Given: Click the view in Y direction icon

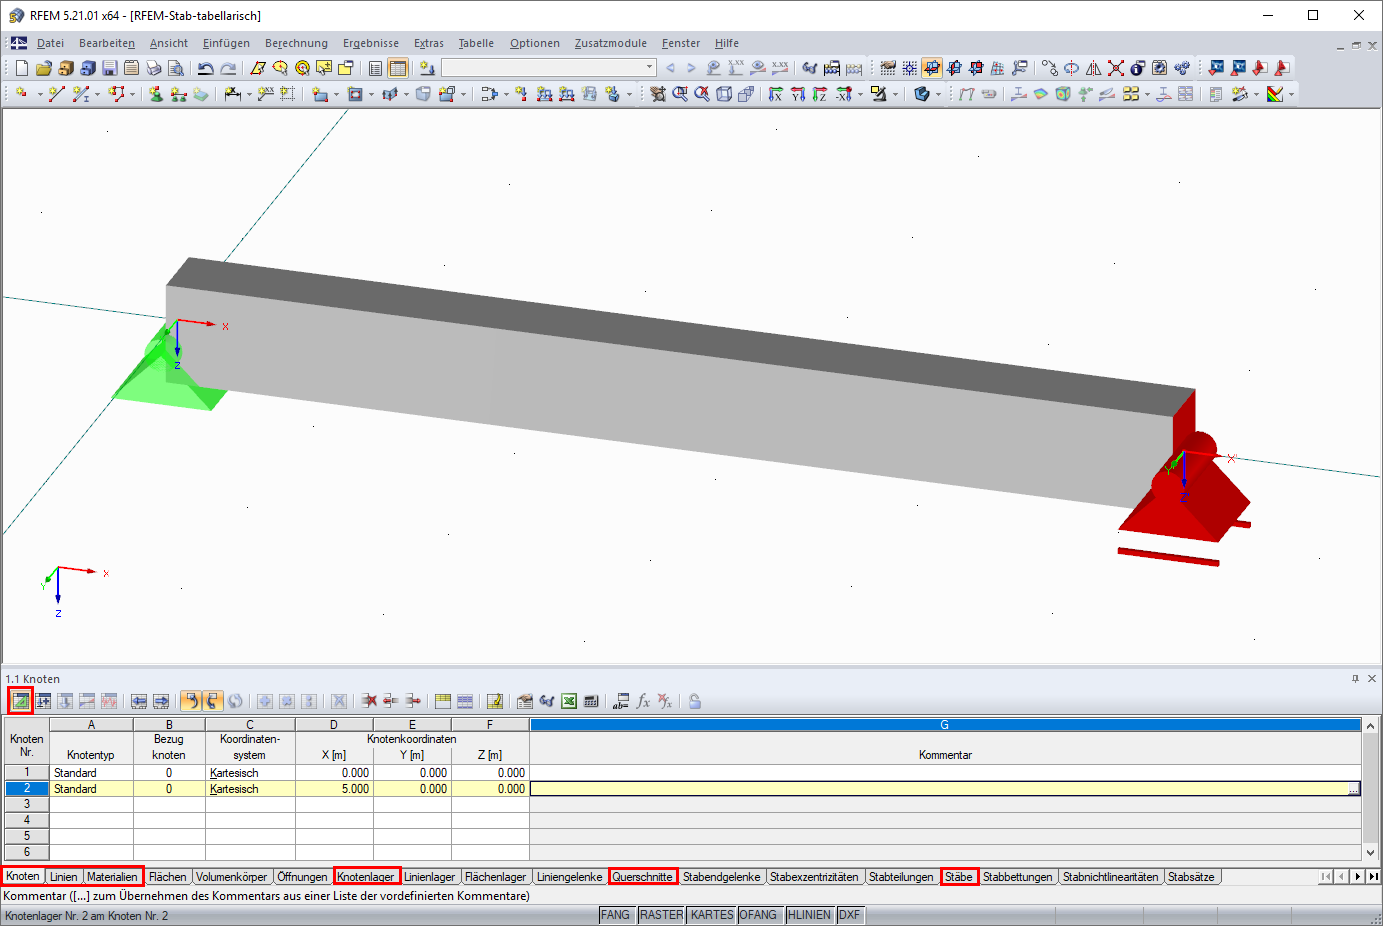Looking at the screenshot, I should coord(797,94).
